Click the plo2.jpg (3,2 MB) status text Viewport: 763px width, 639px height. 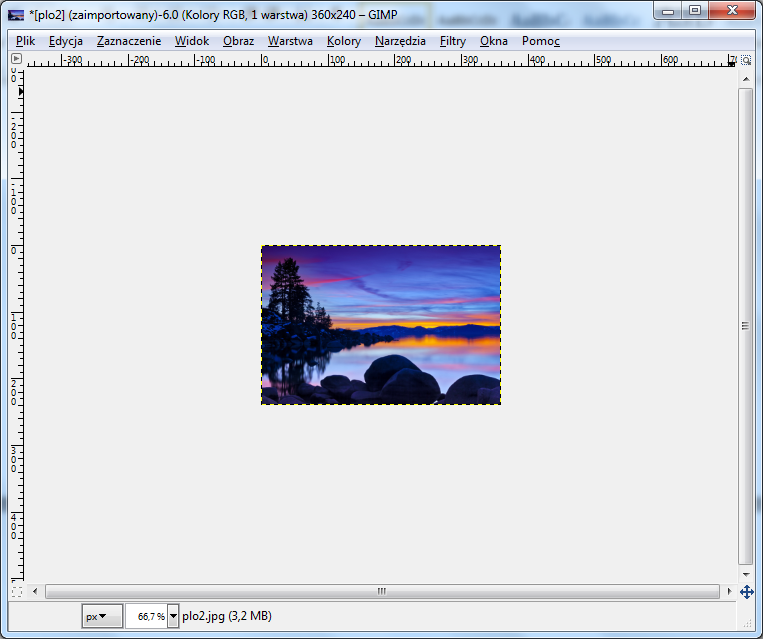[x=227, y=616]
